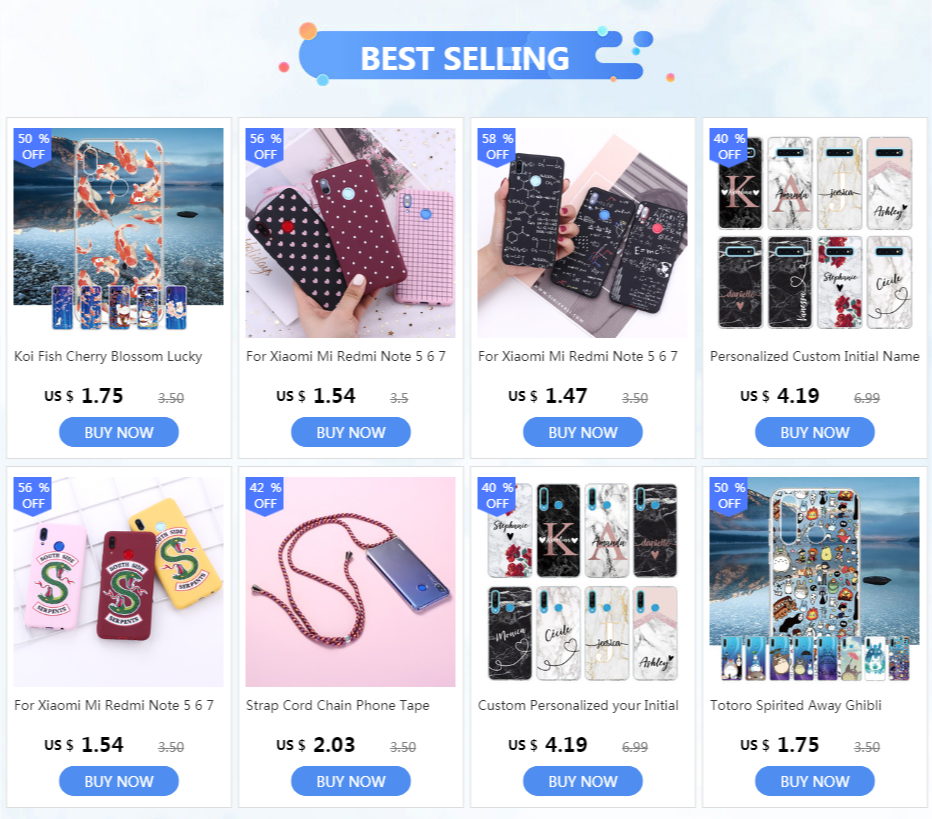The height and width of the screenshot is (819, 932).
Task: Open the strap cord phone case image
Action: [351, 582]
